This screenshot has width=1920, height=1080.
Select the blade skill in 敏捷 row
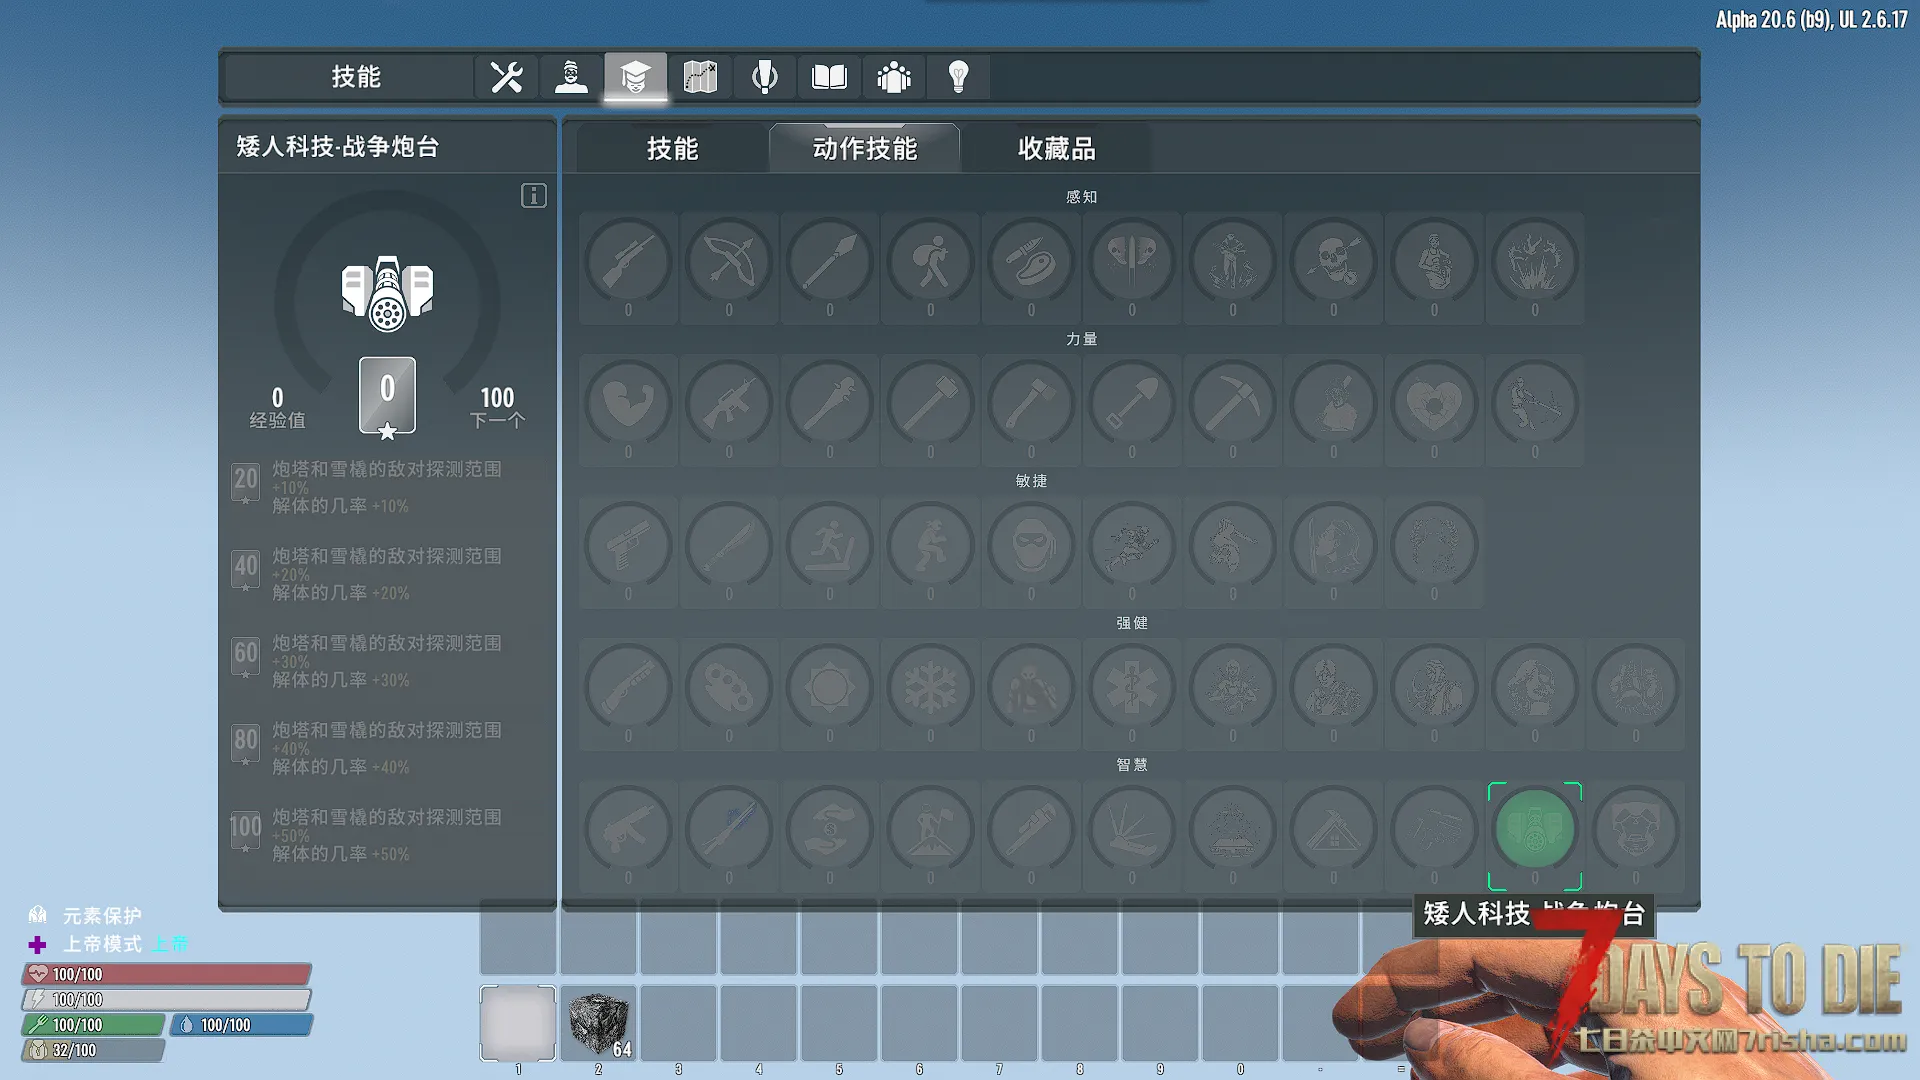click(729, 550)
